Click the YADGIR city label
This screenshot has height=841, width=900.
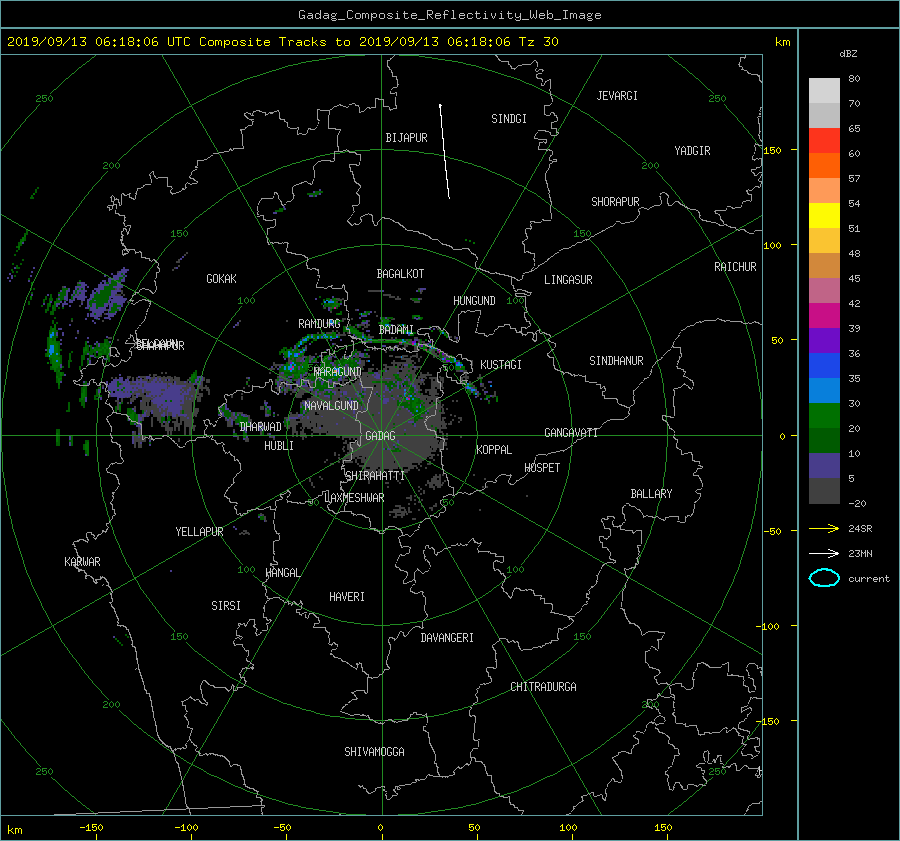692,151
